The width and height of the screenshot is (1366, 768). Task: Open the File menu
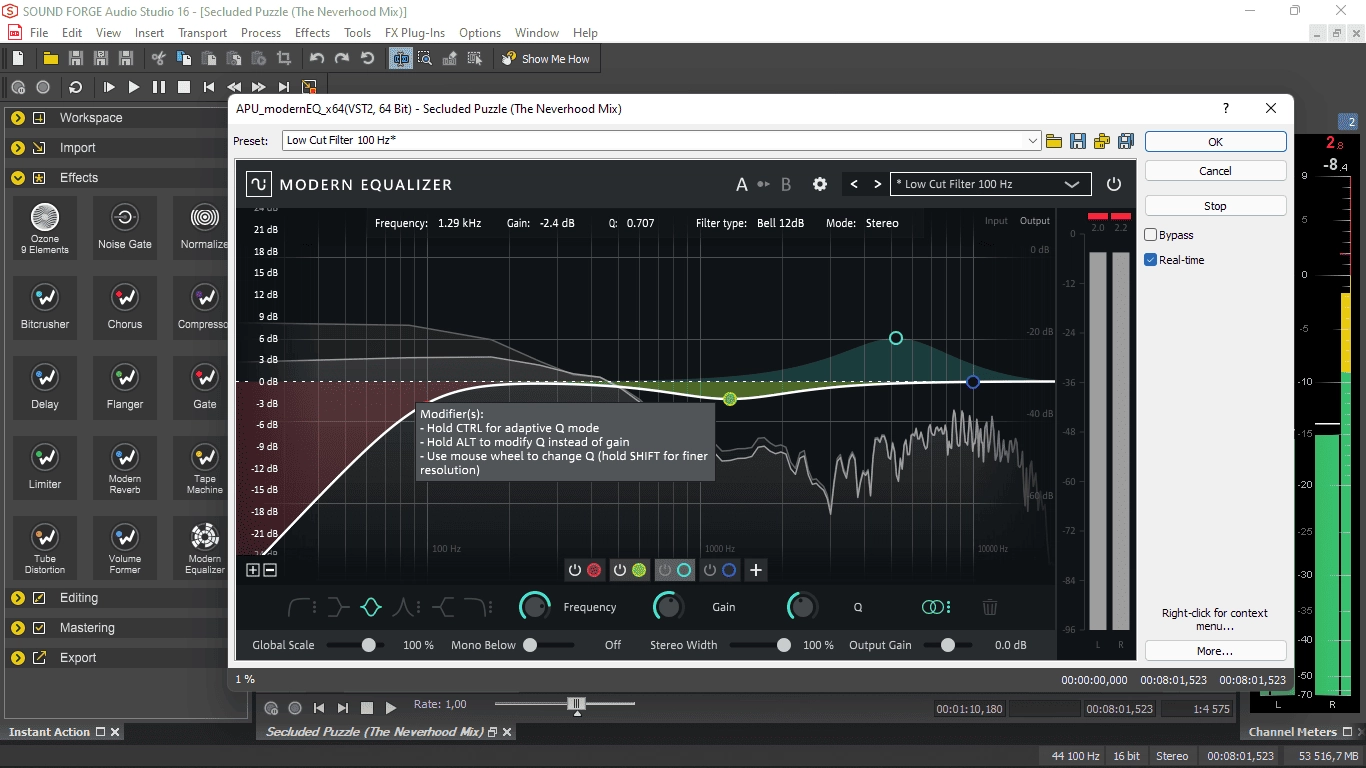(39, 33)
